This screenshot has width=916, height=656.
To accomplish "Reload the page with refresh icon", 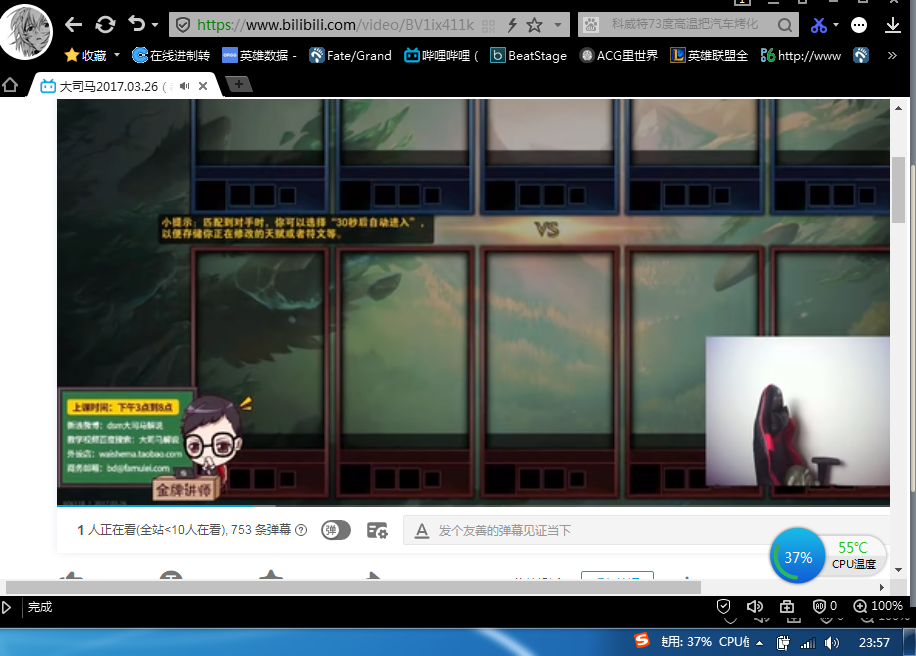I will click(105, 25).
